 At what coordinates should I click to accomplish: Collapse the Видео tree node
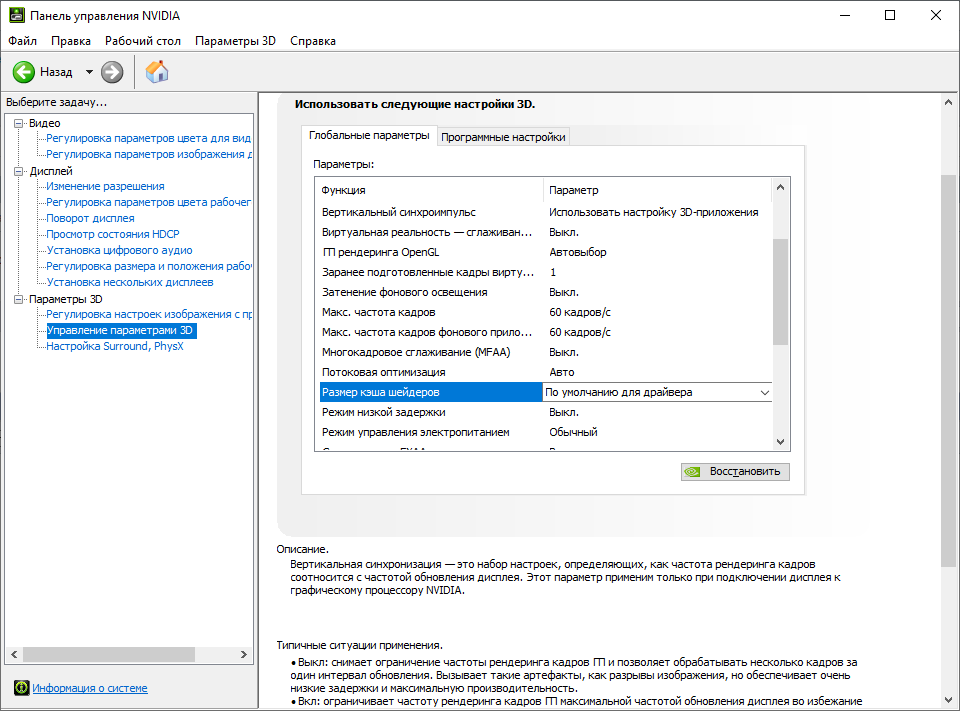(x=18, y=123)
